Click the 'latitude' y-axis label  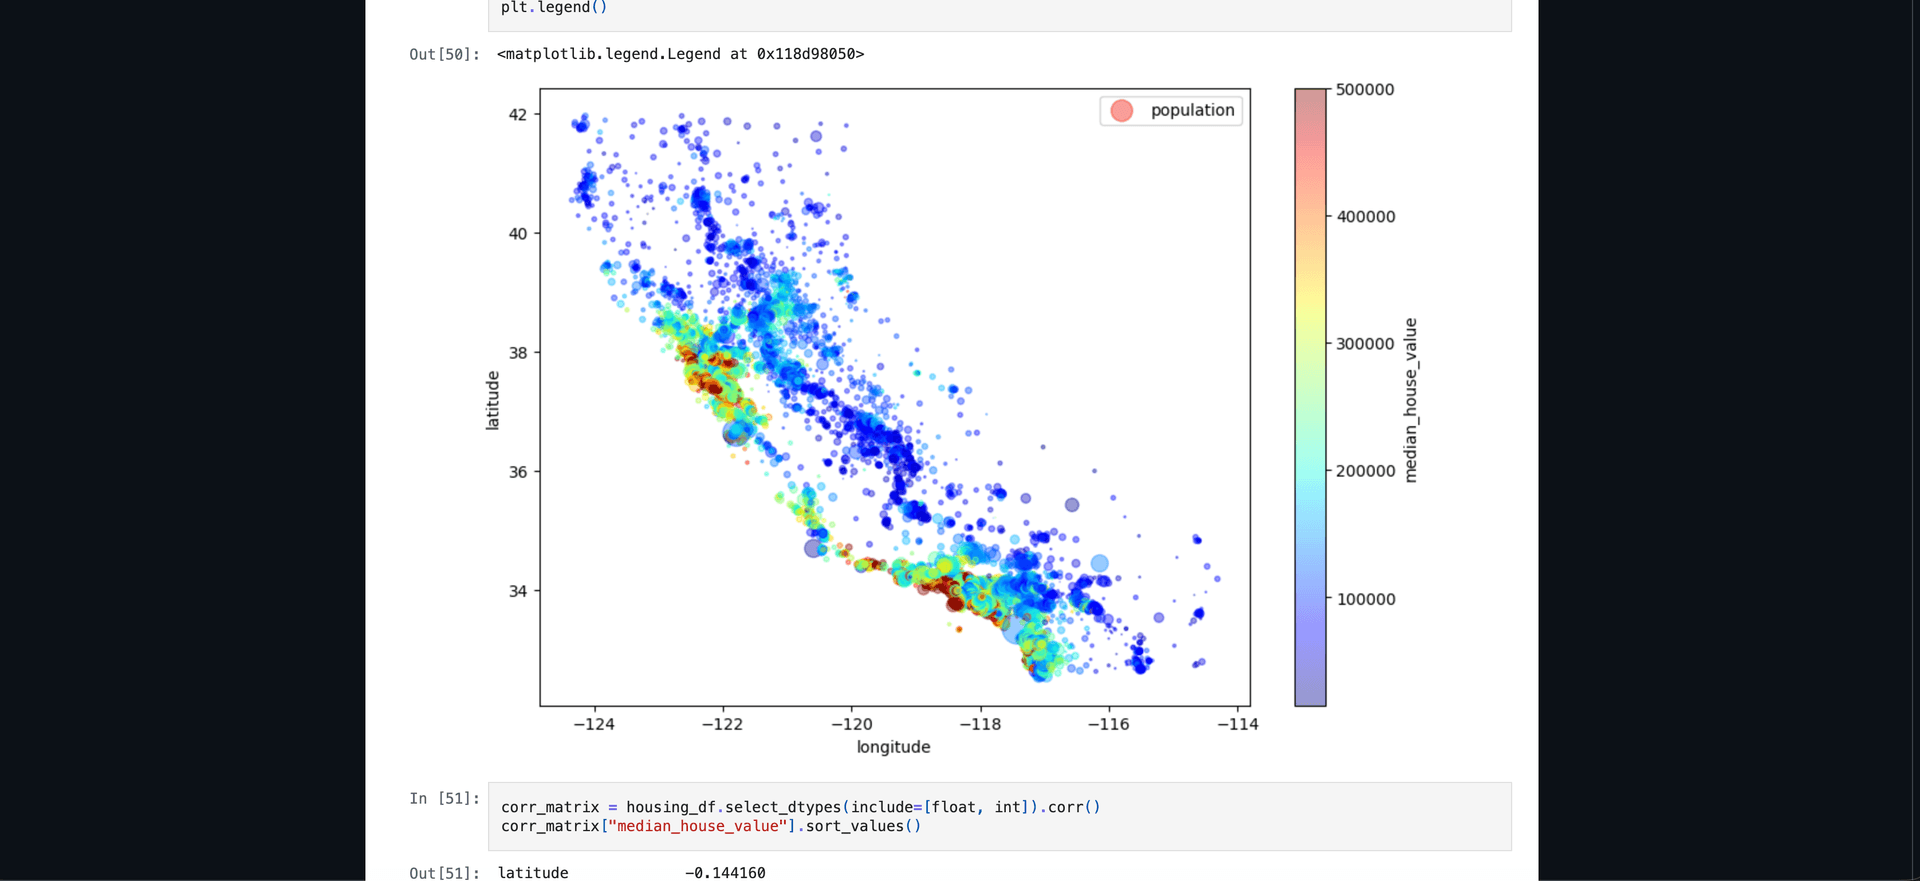(492, 400)
